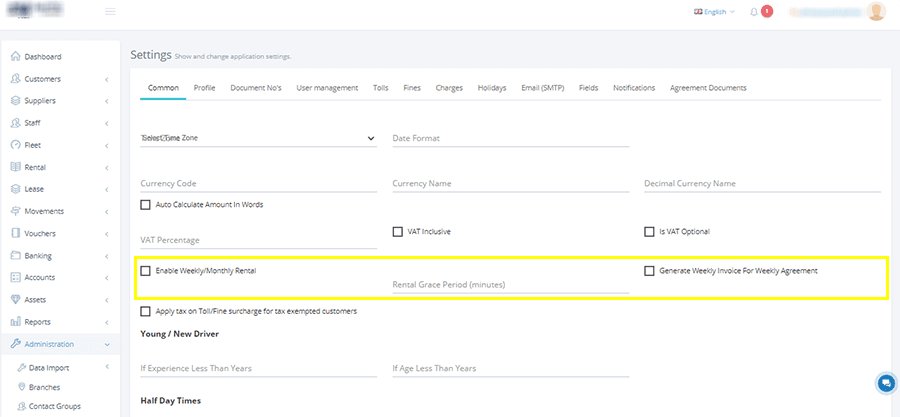Click the Staff person icon
Image resolution: width=900 pixels, height=417 pixels.
(16, 123)
